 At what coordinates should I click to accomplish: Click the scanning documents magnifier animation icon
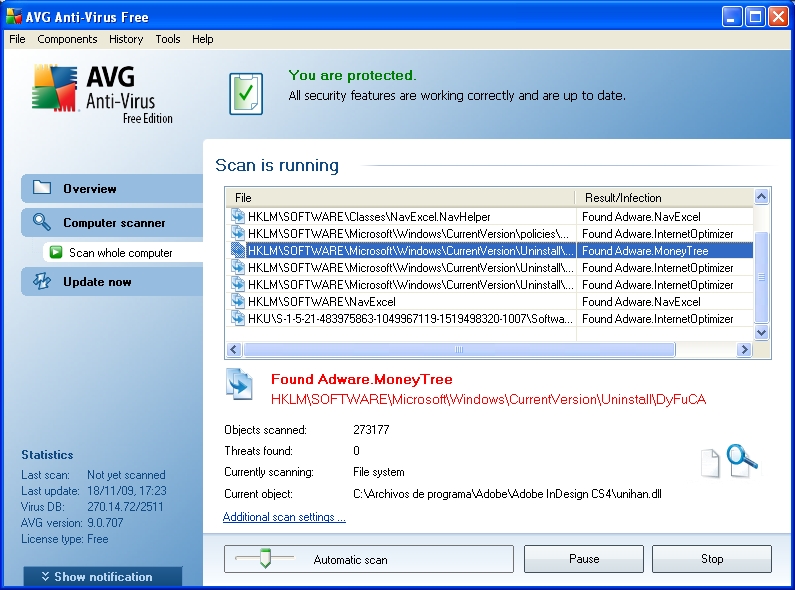tap(730, 461)
